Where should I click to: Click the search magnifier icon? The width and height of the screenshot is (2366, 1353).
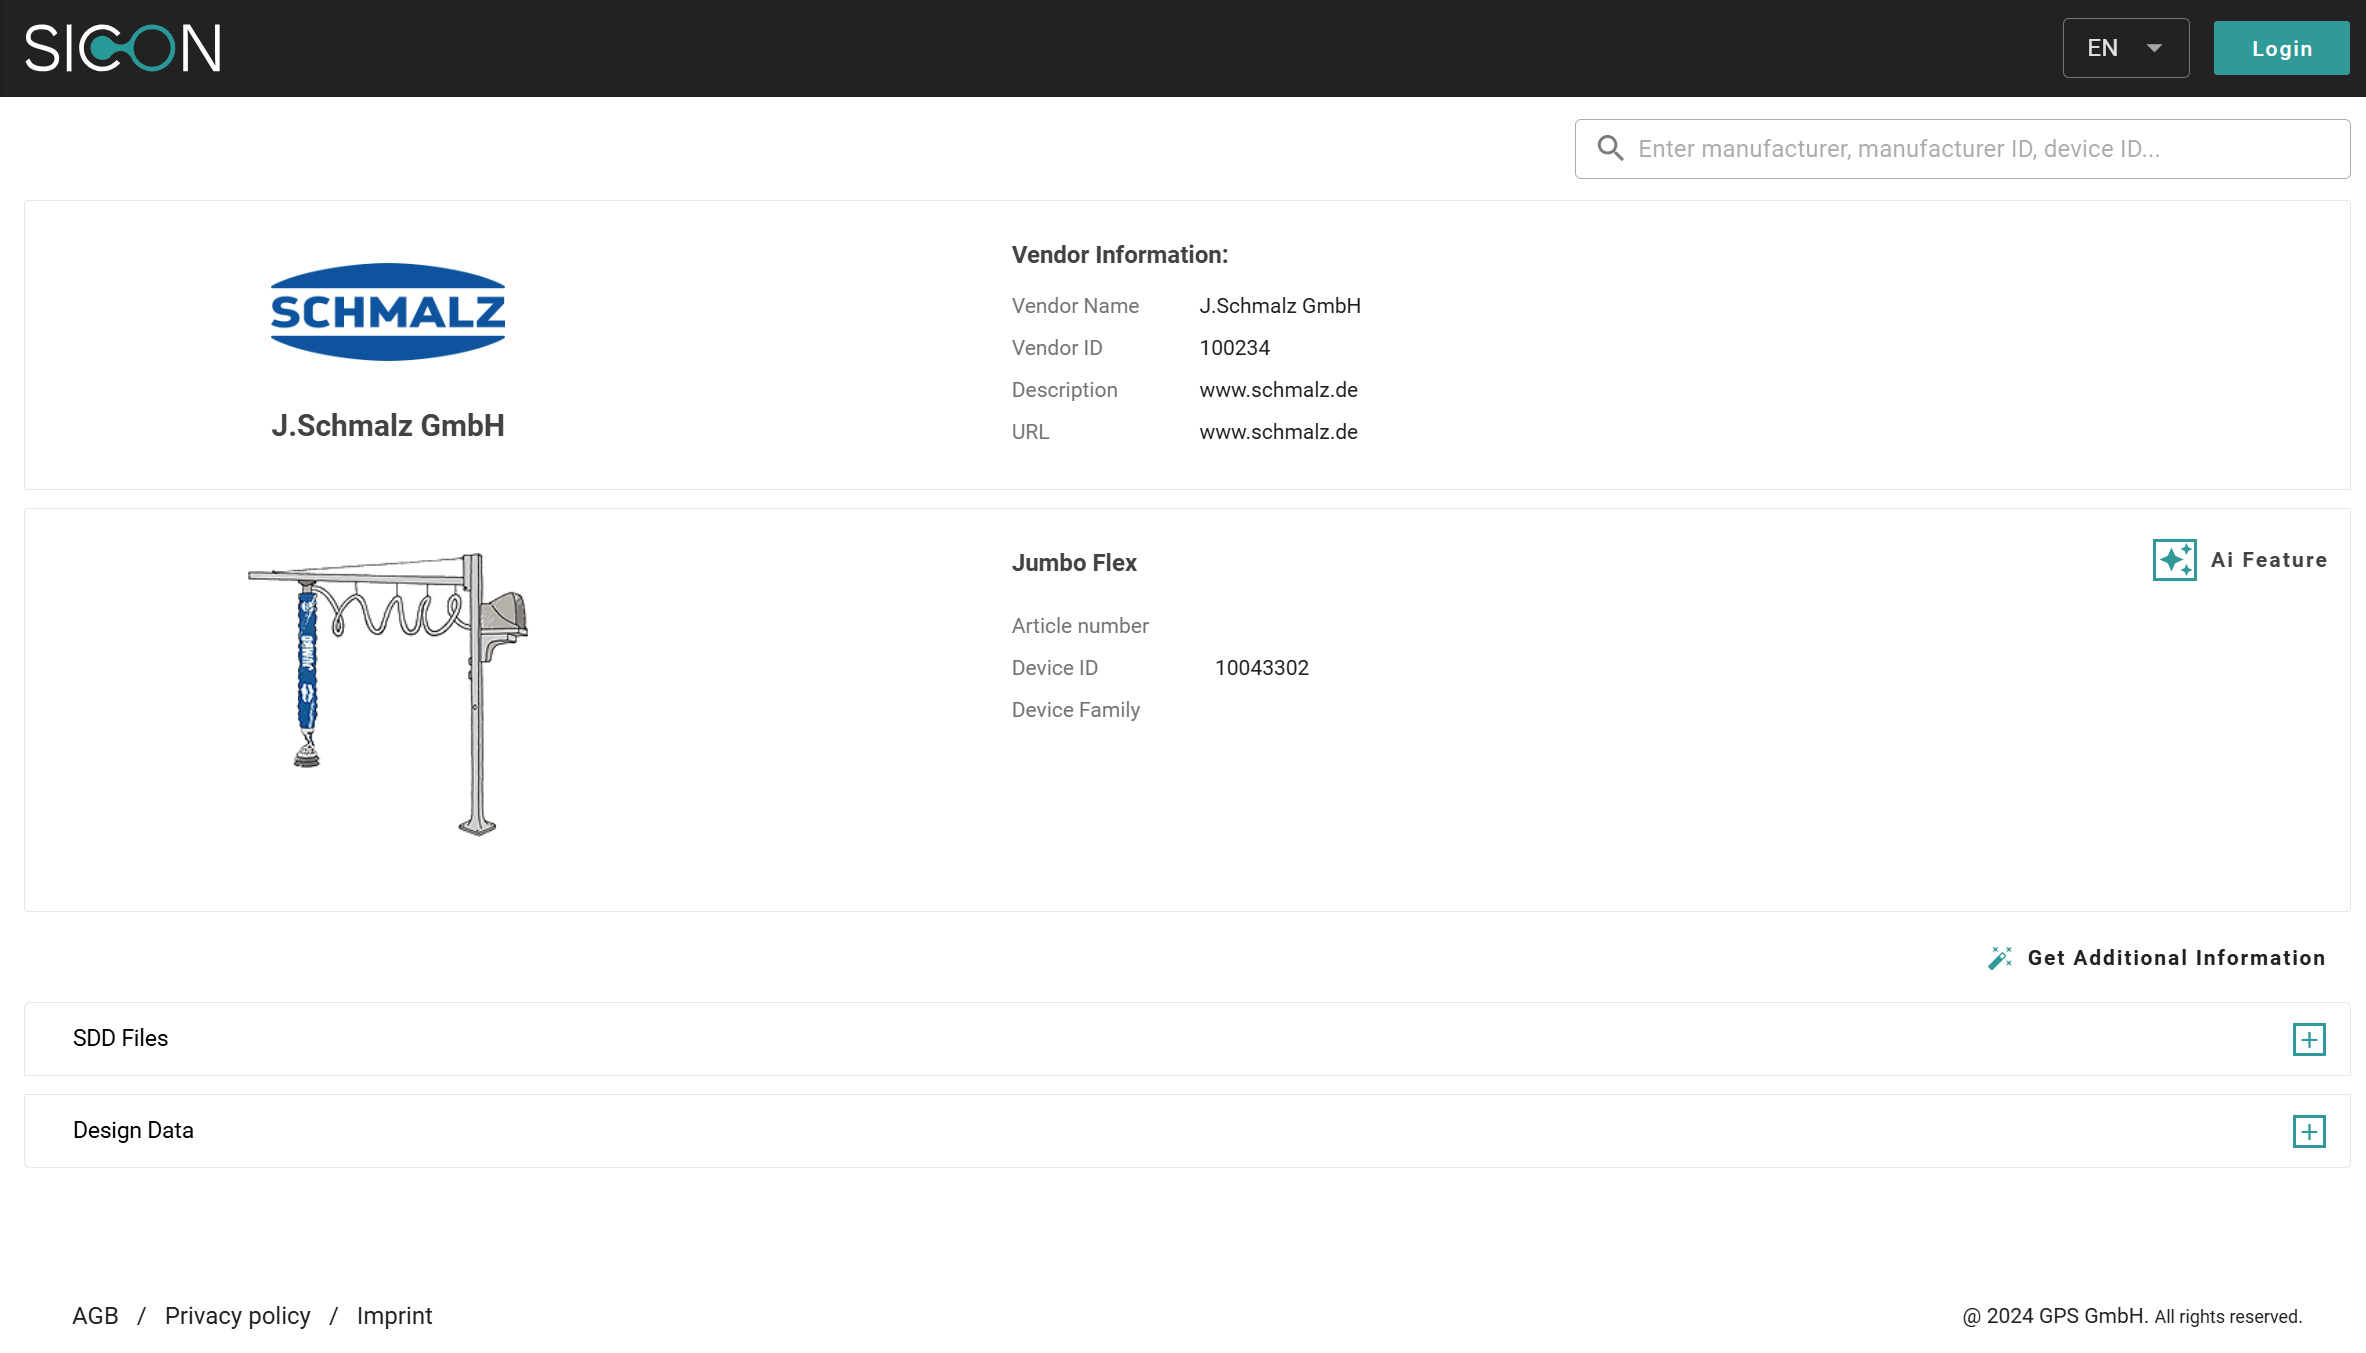pos(1610,149)
